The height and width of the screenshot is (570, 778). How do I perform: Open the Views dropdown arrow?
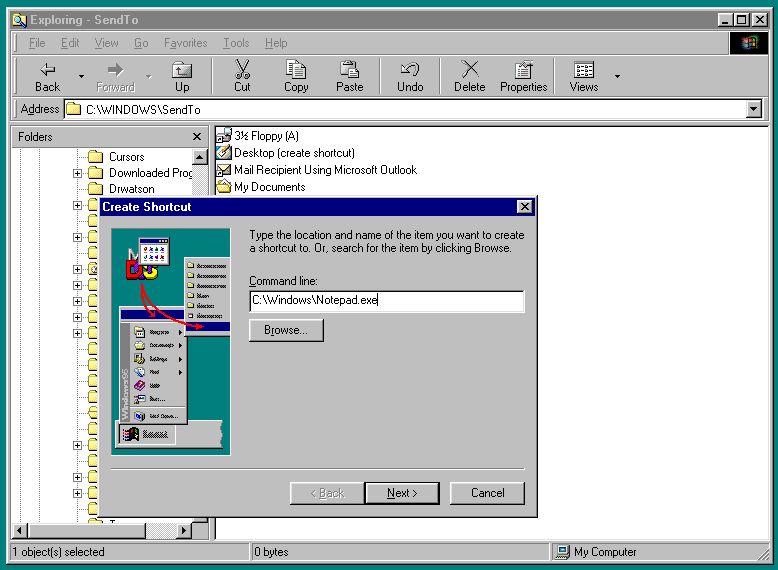pyautogui.click(x=617, y=76)
